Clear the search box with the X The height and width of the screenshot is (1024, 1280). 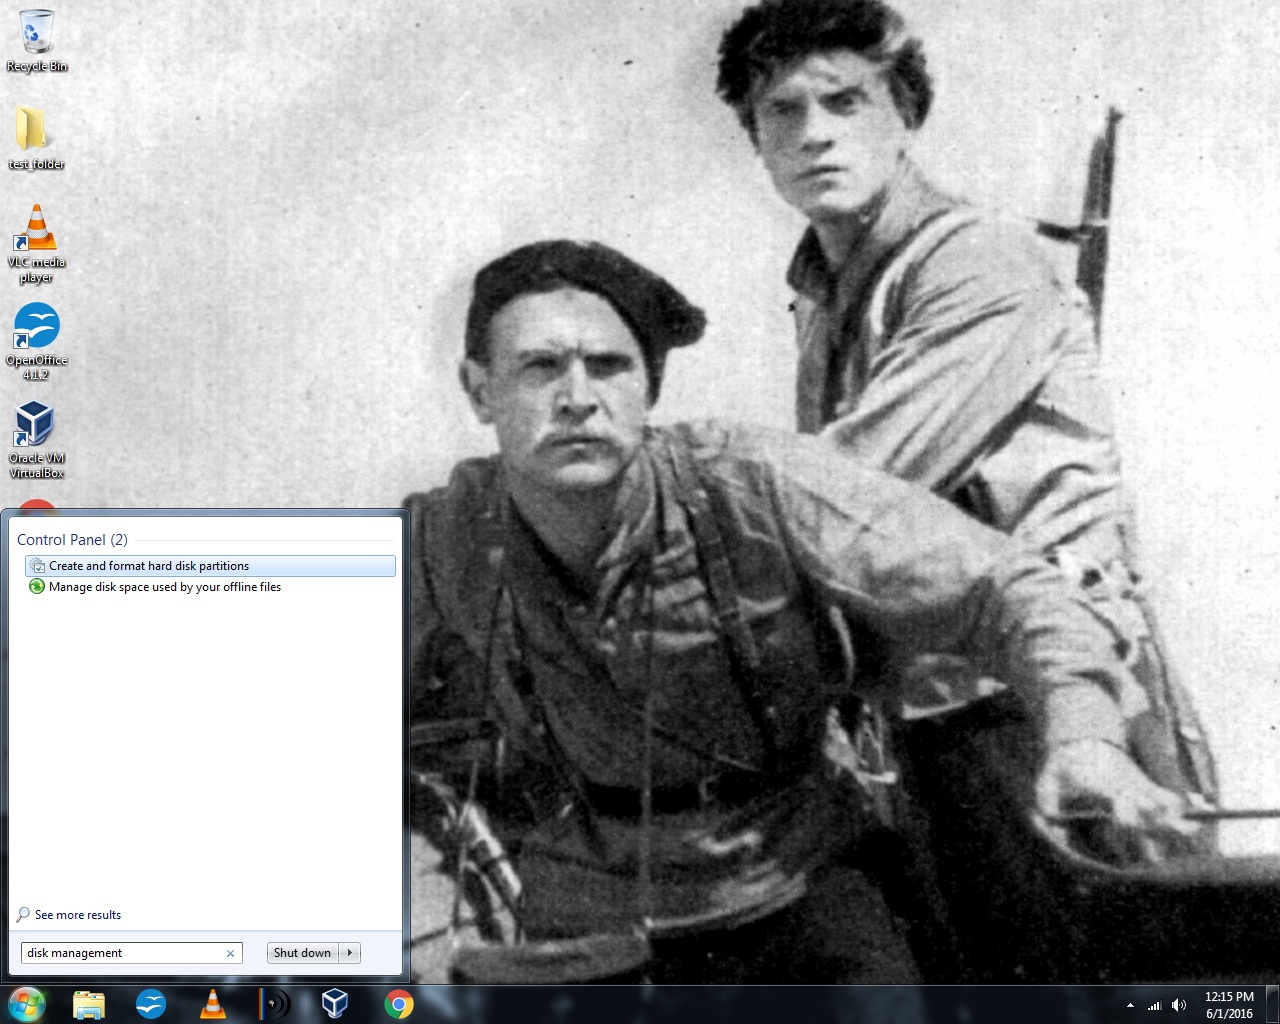pyautogui.click(x=230, y=954)
